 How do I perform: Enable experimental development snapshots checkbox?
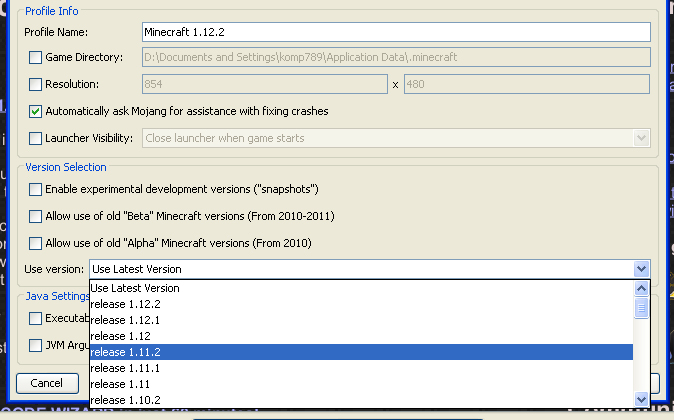click(35, 189)
